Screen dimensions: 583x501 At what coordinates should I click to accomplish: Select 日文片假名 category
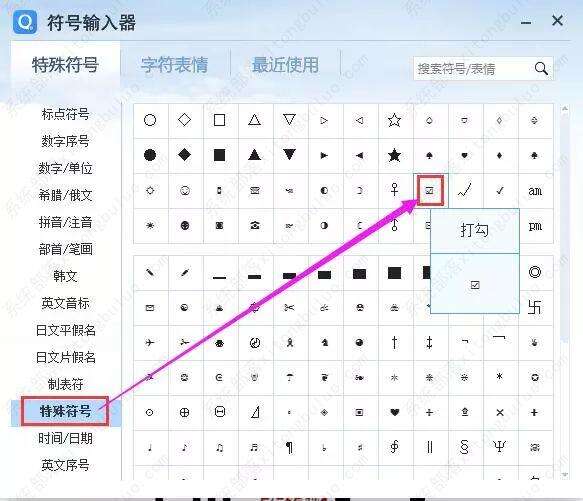pyautogui.click(x=65, y=357)
